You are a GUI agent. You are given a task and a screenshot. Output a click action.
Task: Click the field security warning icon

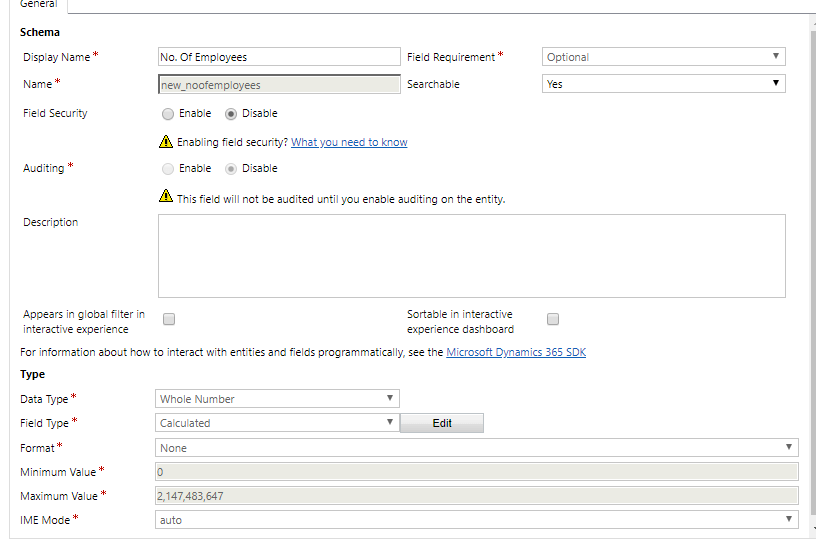pyautogui.click(x=165, y=142)
